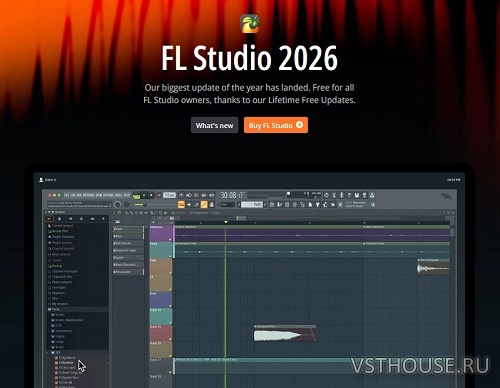Open Recent files in browser
This screenshot has height=388, width=500.
(x=60, y=231)
